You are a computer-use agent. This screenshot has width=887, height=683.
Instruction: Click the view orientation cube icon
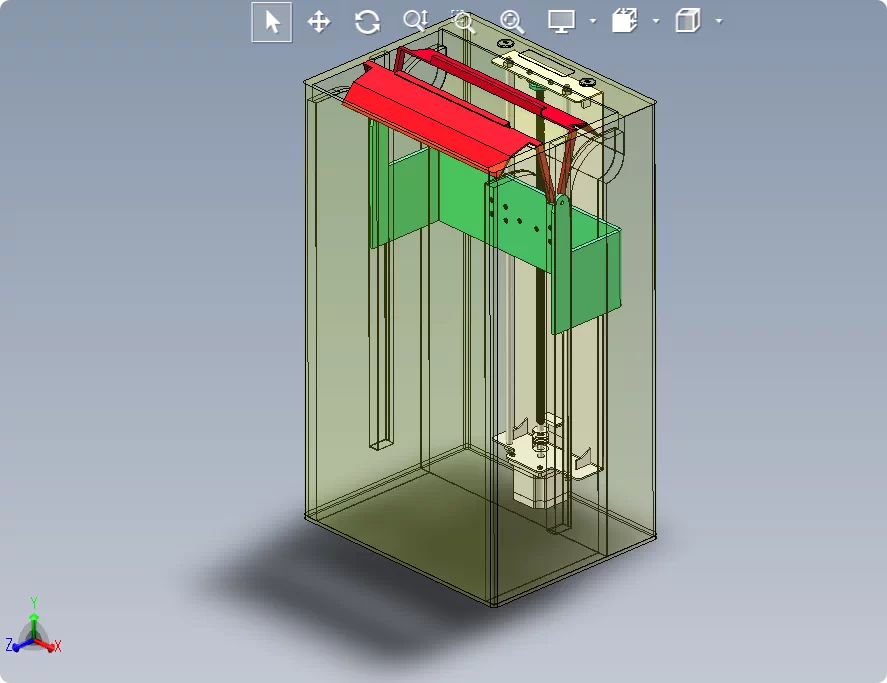coord(688,21)
